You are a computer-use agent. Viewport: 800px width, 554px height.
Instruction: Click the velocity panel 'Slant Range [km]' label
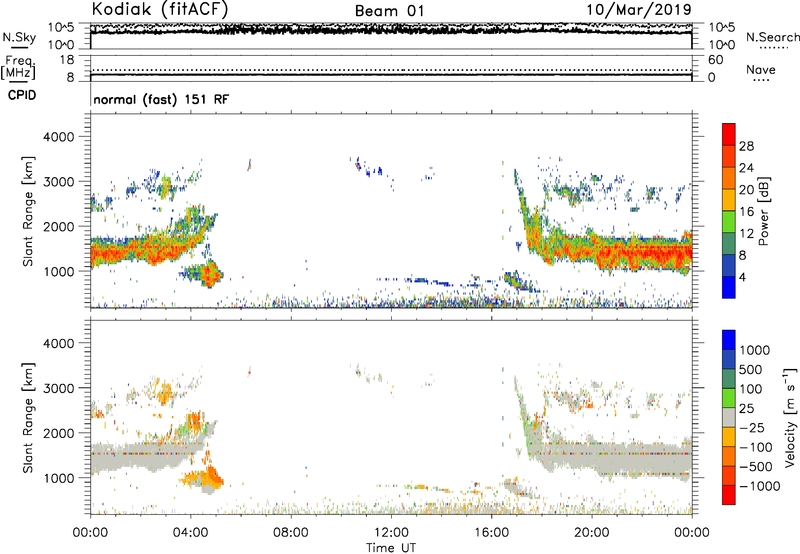point(28,417)
